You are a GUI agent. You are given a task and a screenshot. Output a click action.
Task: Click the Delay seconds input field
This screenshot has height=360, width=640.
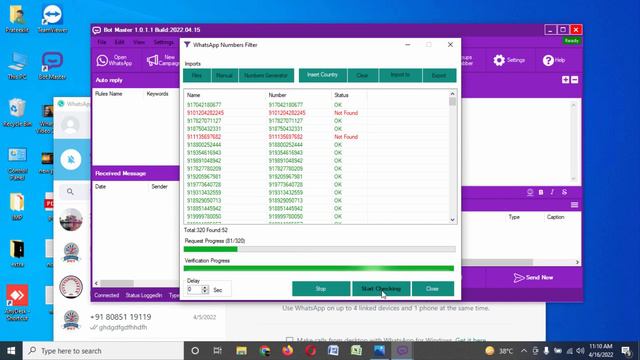point(194,289)
